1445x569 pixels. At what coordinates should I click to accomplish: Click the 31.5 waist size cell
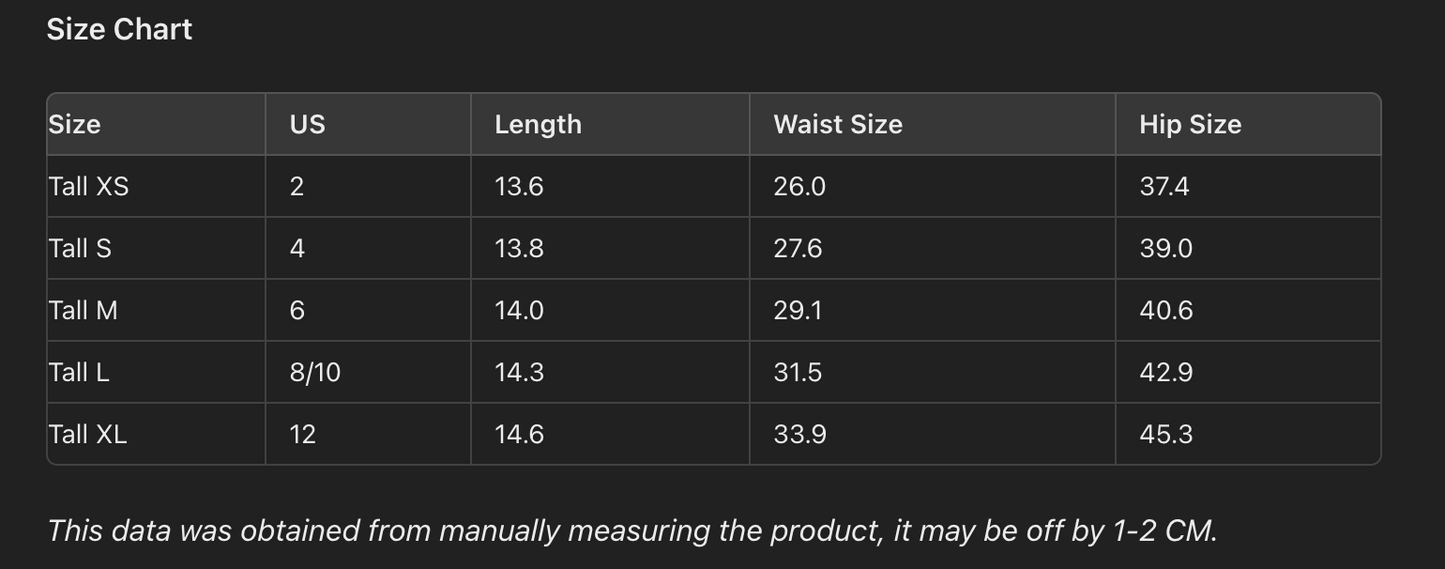[798, 372]
